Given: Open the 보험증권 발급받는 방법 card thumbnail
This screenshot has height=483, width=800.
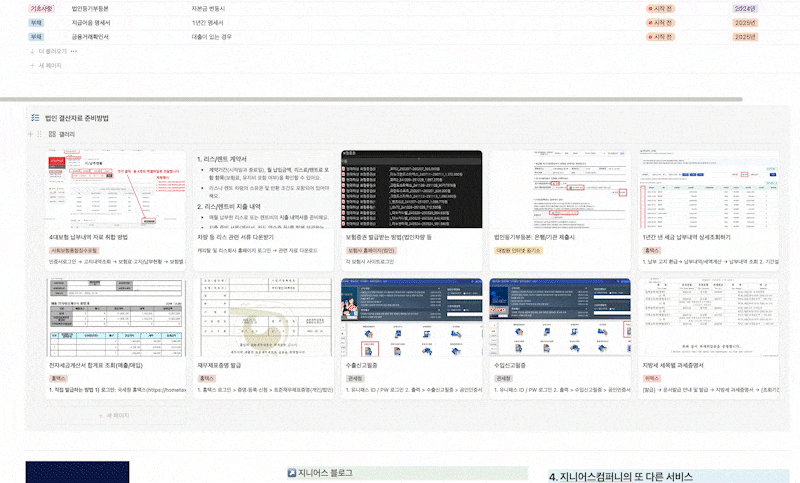Looking at the screenshot, I should coord(411,187).
